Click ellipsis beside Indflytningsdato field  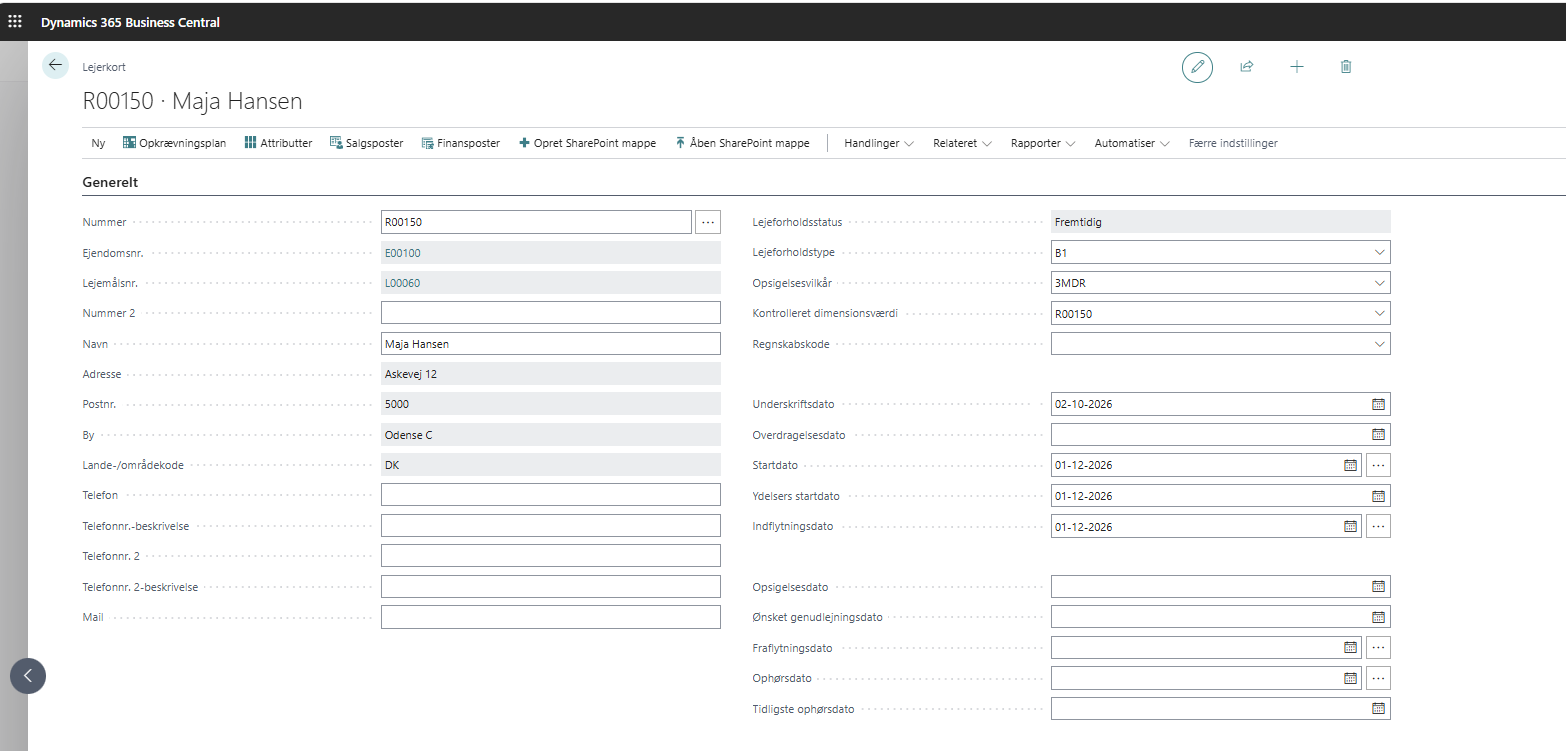click(1378, 526)
